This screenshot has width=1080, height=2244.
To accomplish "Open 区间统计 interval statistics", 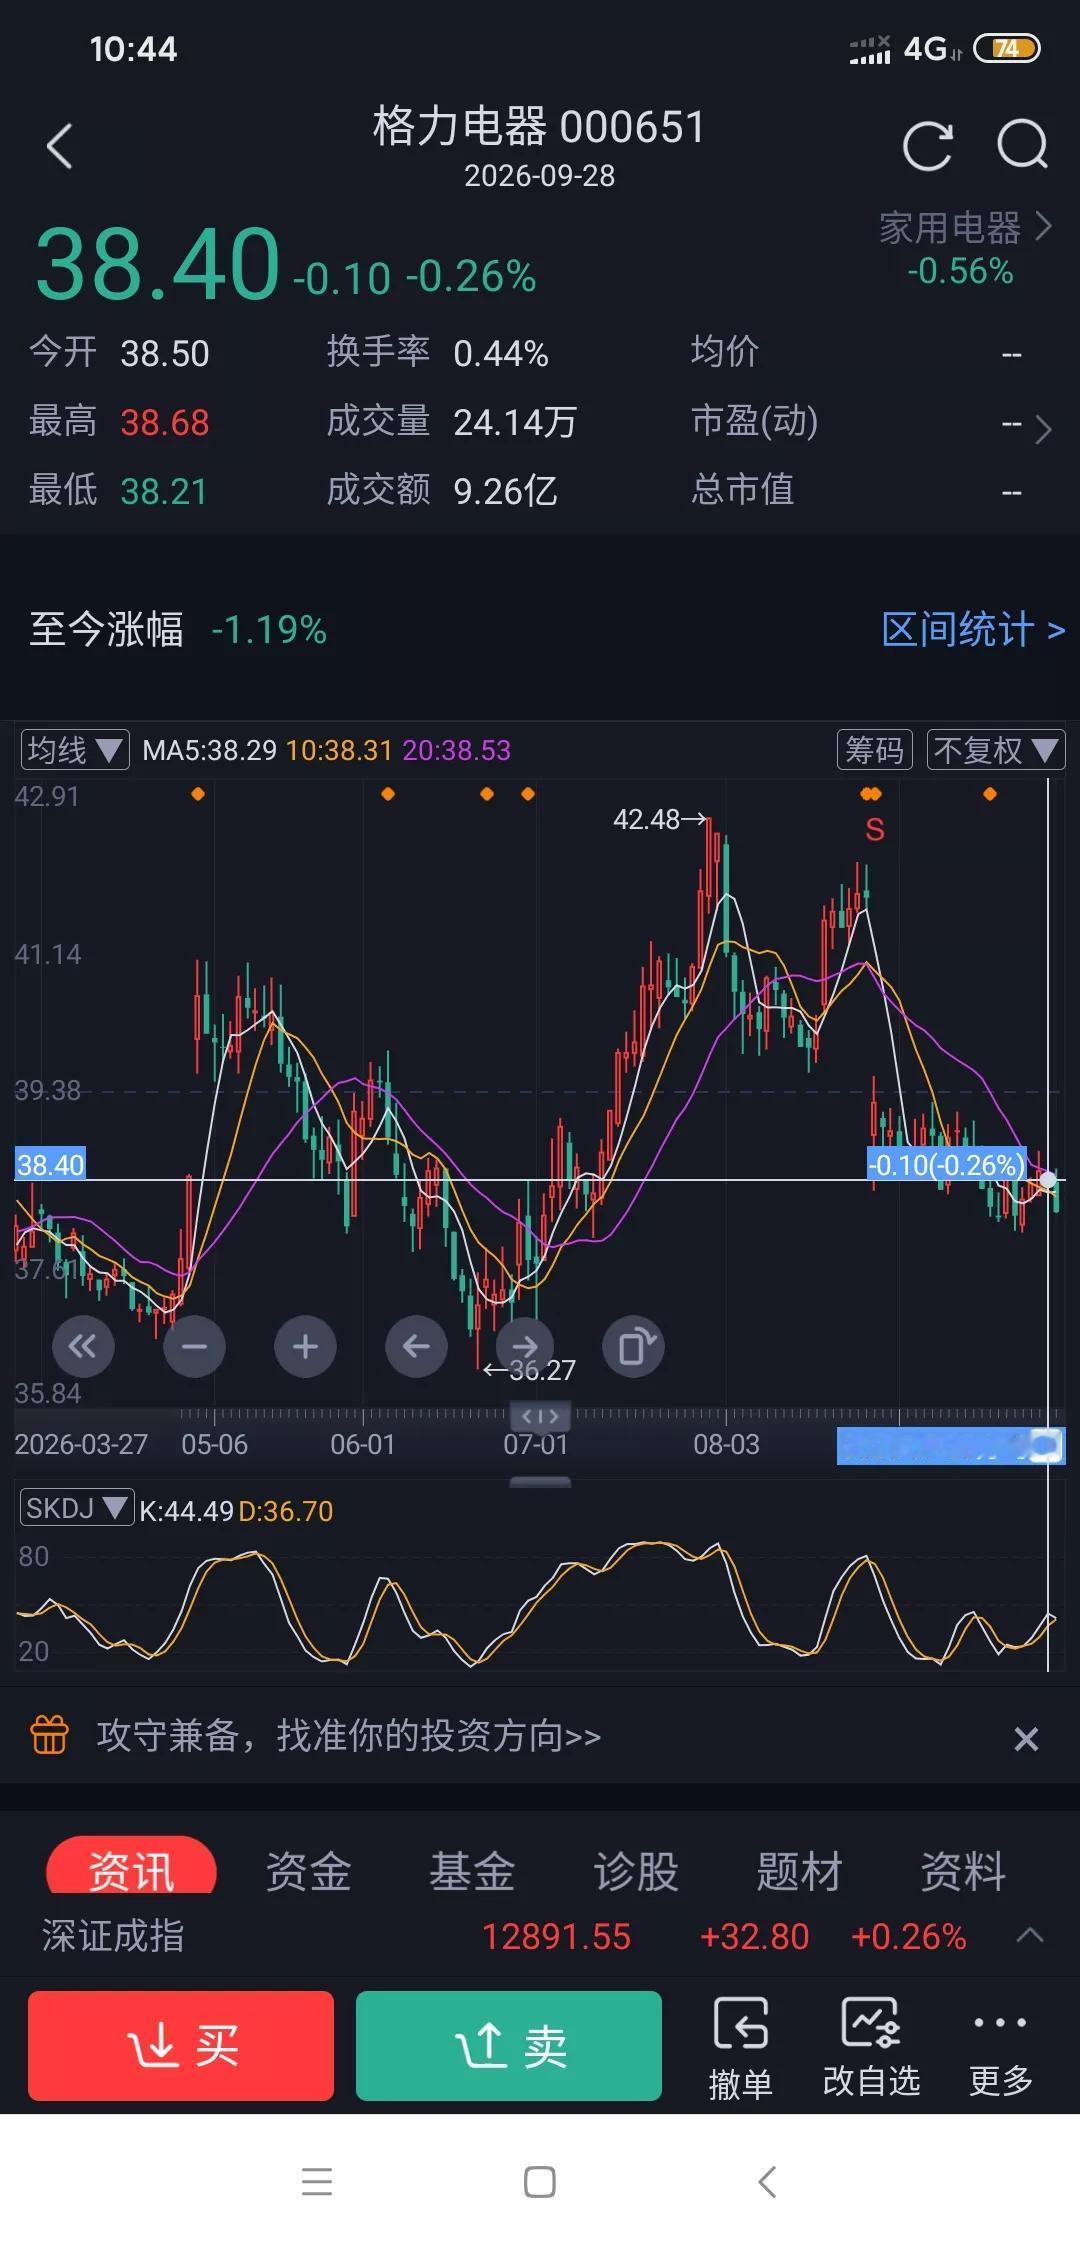I will pos(973,630).
